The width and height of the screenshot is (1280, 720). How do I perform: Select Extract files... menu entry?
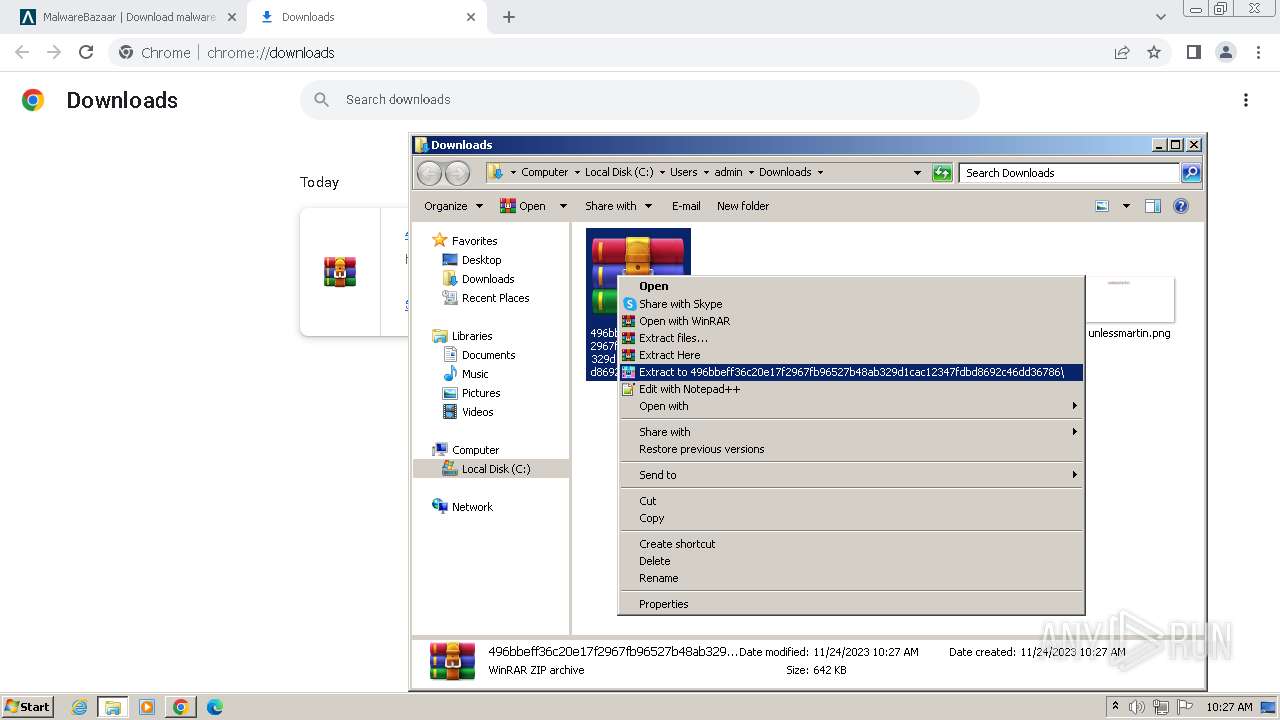[673, 338]
